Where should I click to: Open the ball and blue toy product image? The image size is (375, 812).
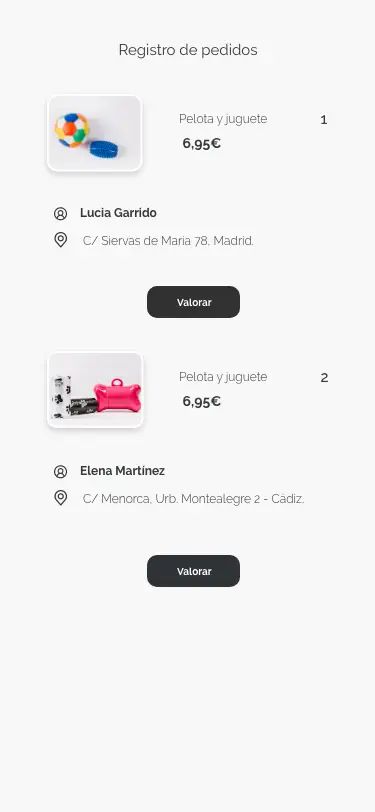coord(95,133)
